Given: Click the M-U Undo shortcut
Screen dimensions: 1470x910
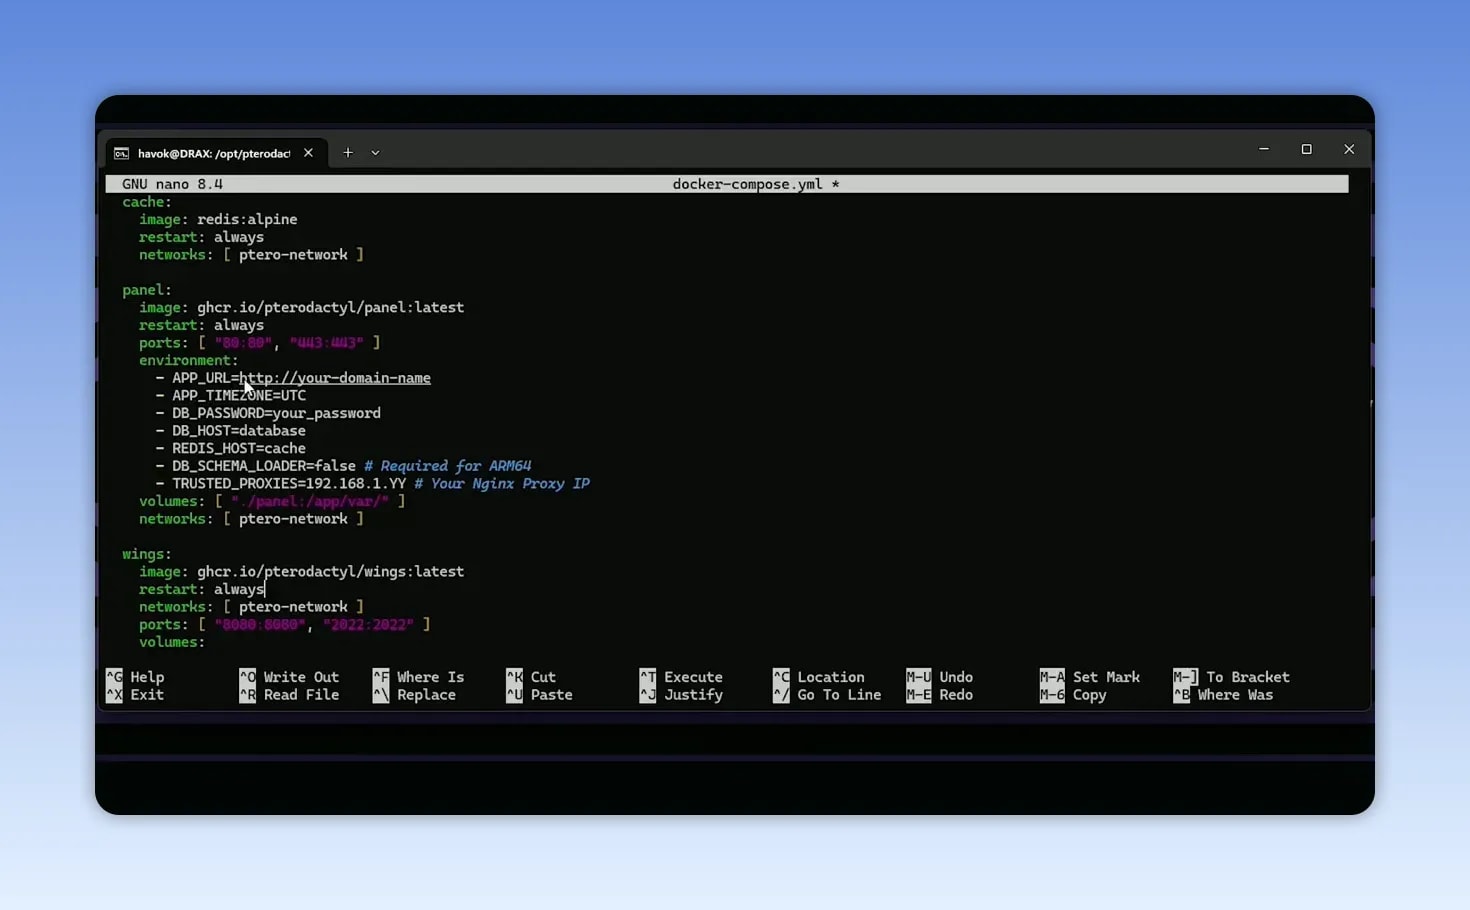Looking at the screenshot, I should 940,677.
